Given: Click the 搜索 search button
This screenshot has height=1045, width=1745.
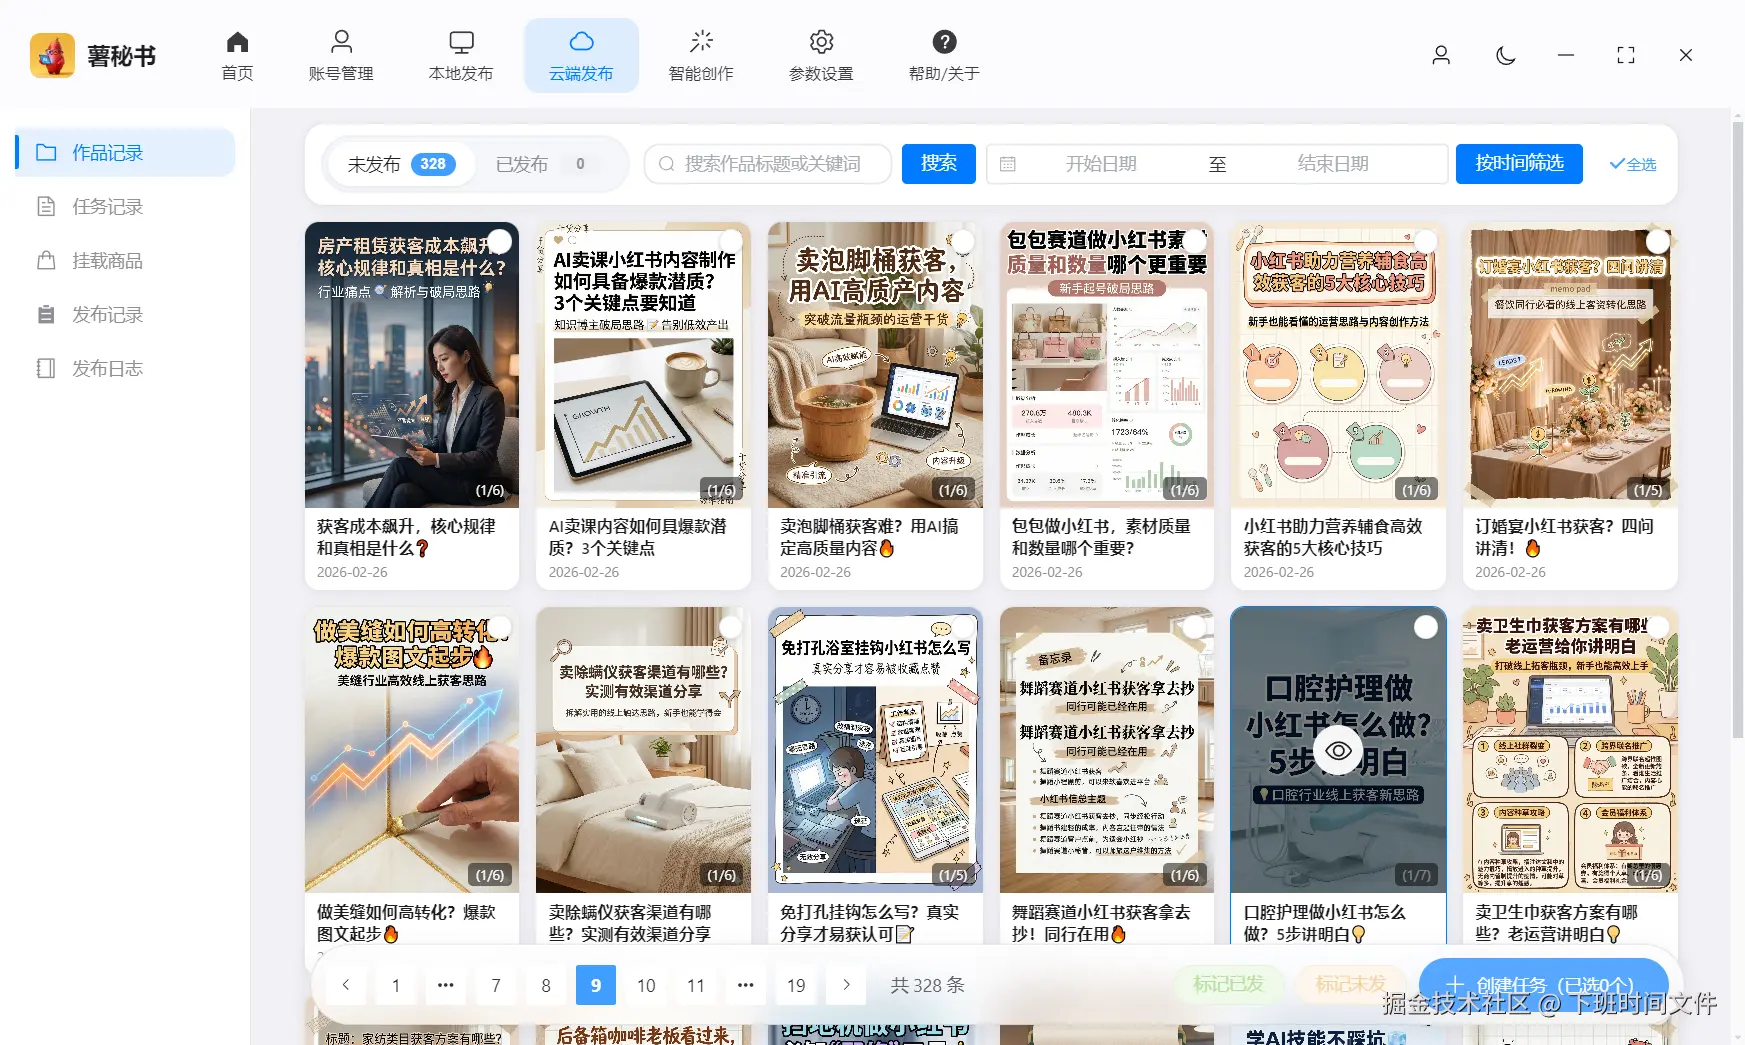Looking at the screenshot, I should [x=938, y=164].
